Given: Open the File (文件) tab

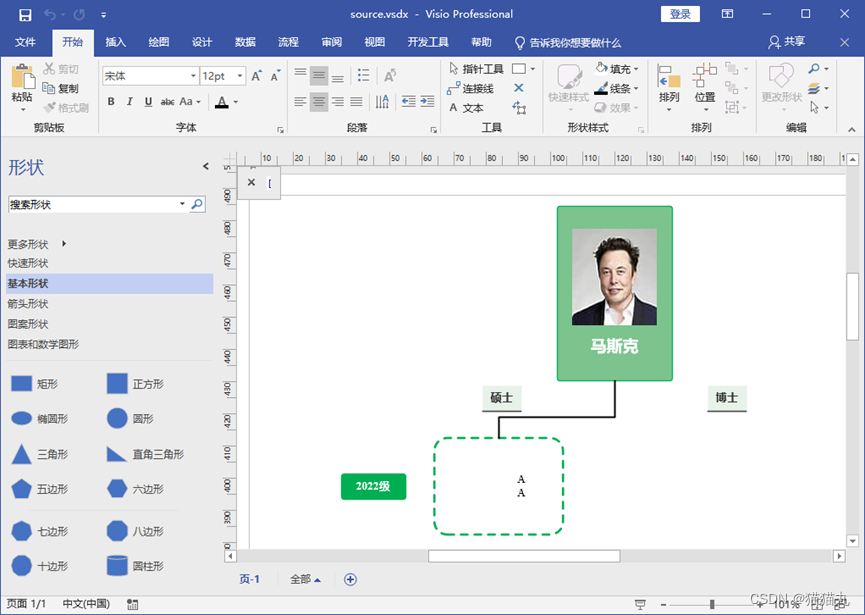Looking at the screenshot, I should [25, 42].
